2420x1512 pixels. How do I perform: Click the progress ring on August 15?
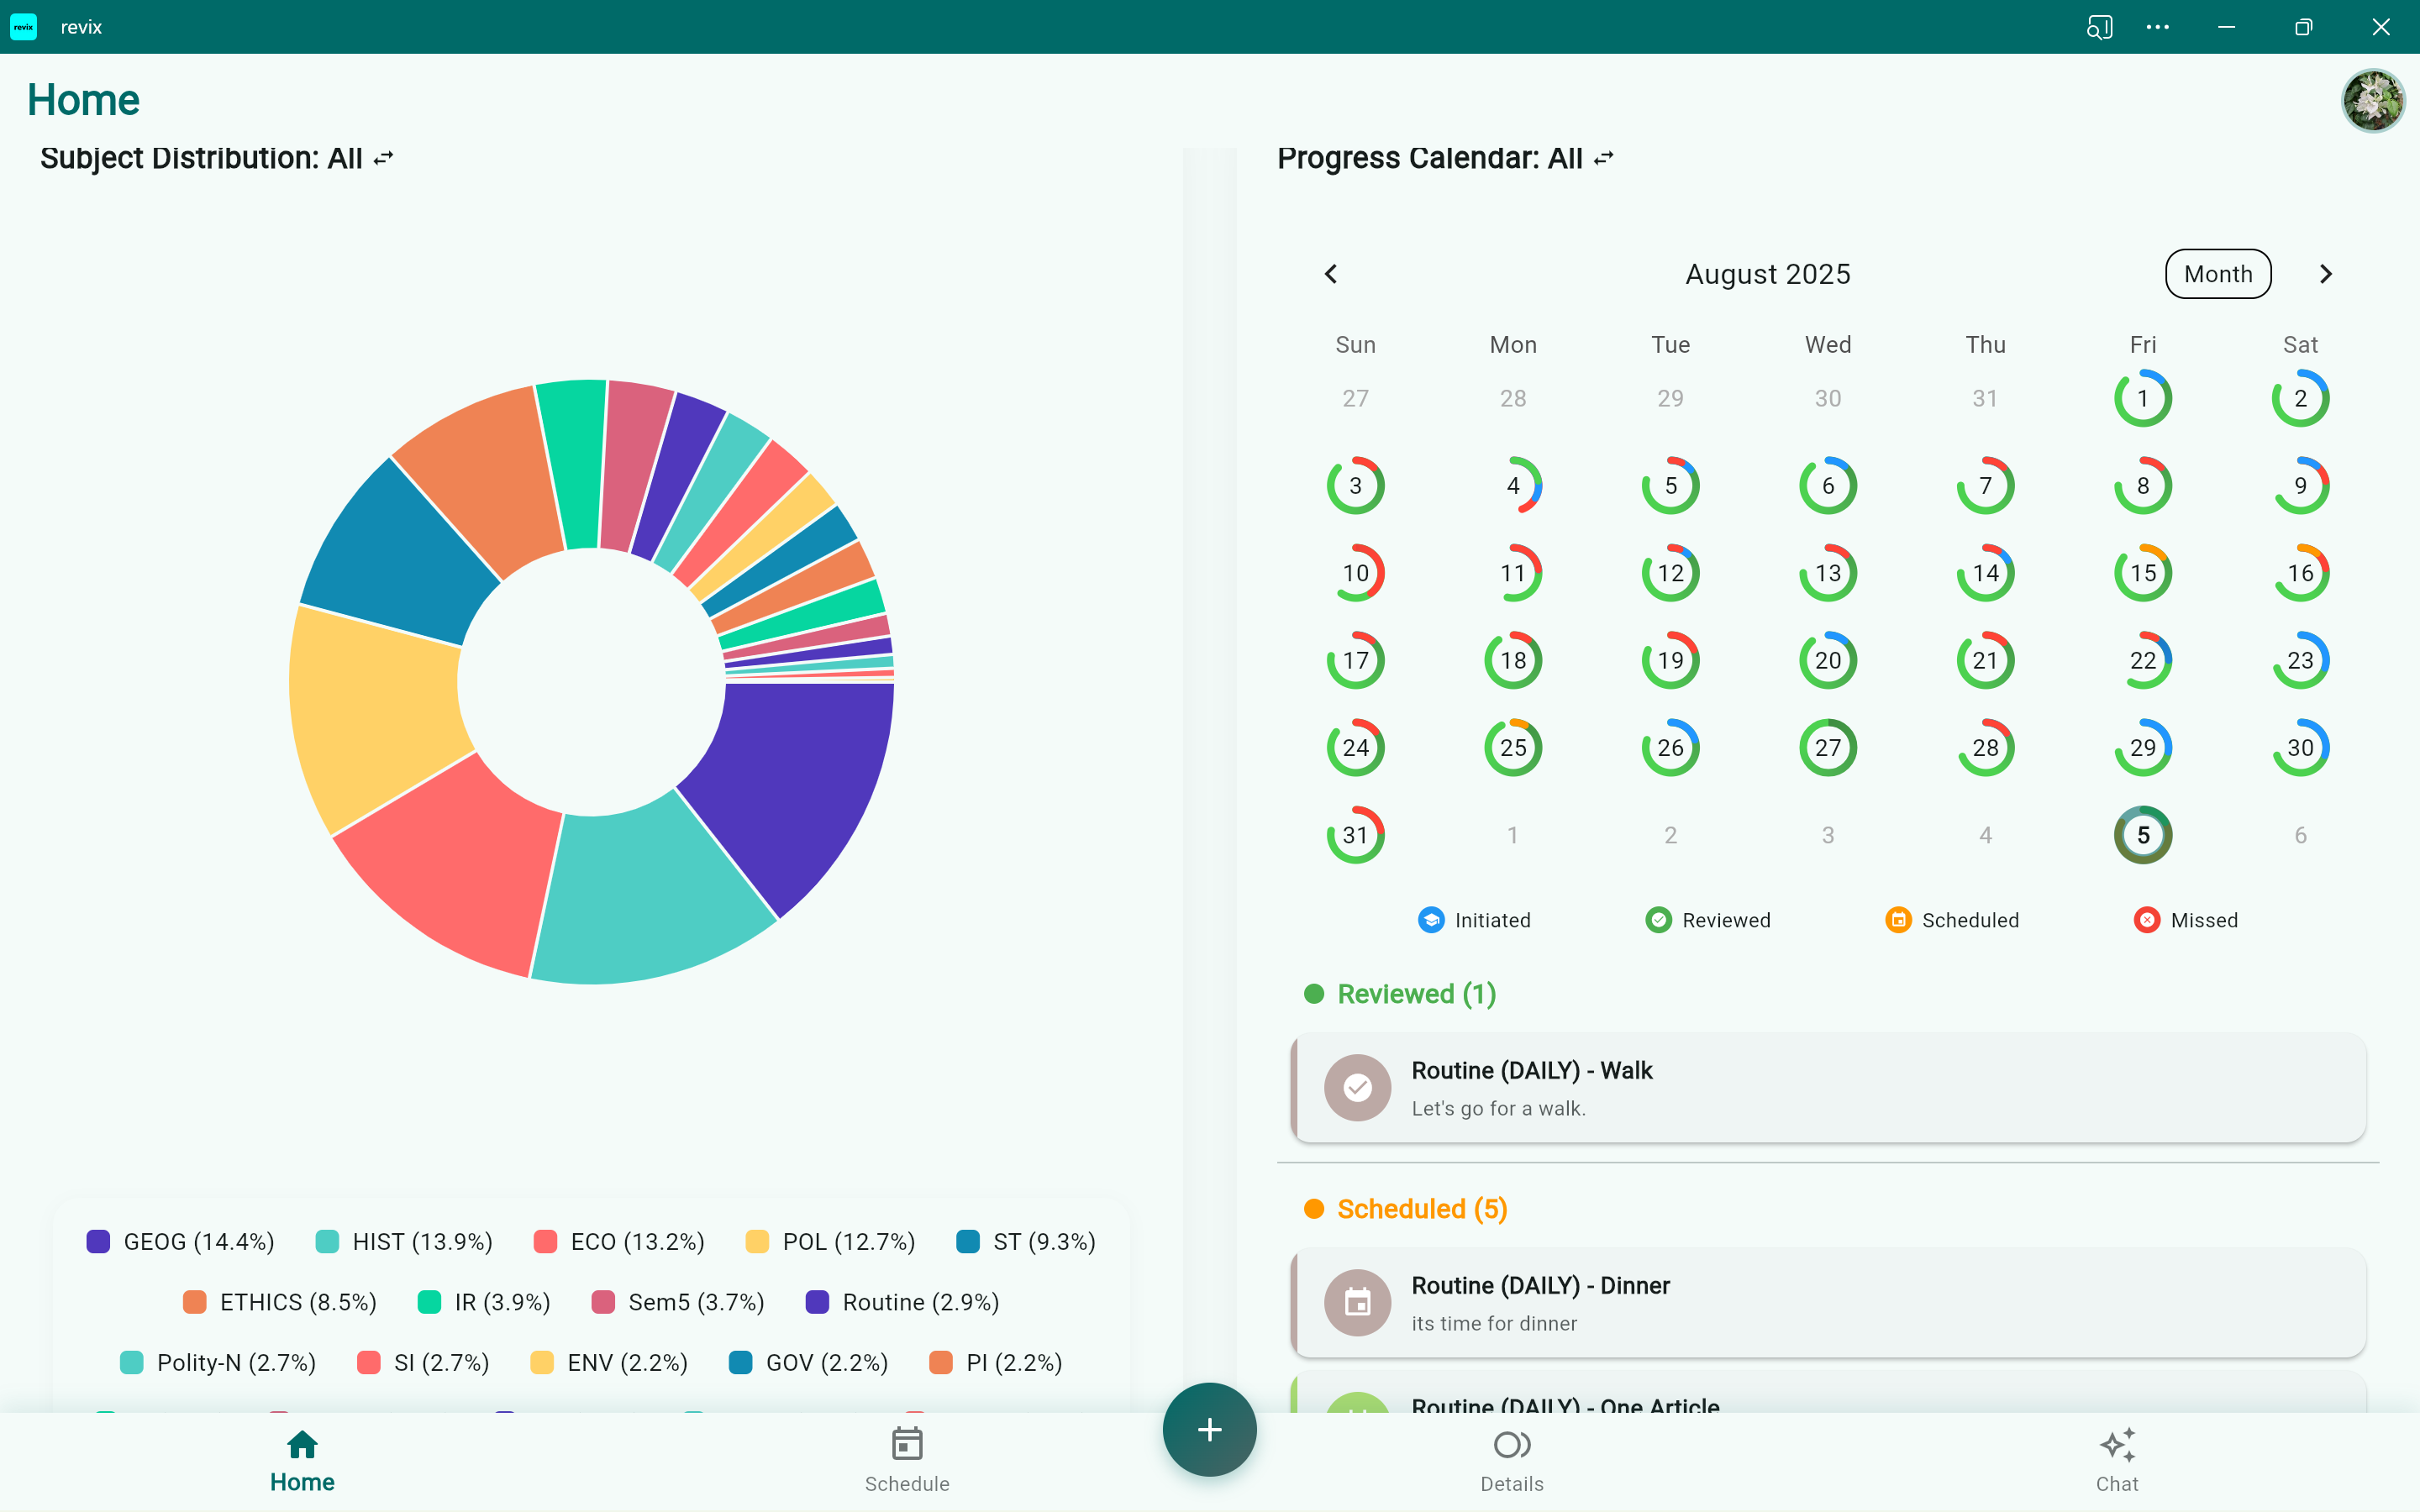click(2142, 572)
